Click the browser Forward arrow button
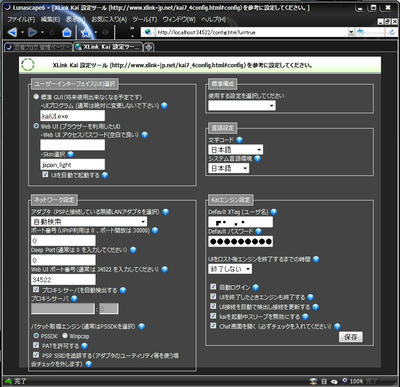This screenshot has width=400, height=387. click(33, 32)
